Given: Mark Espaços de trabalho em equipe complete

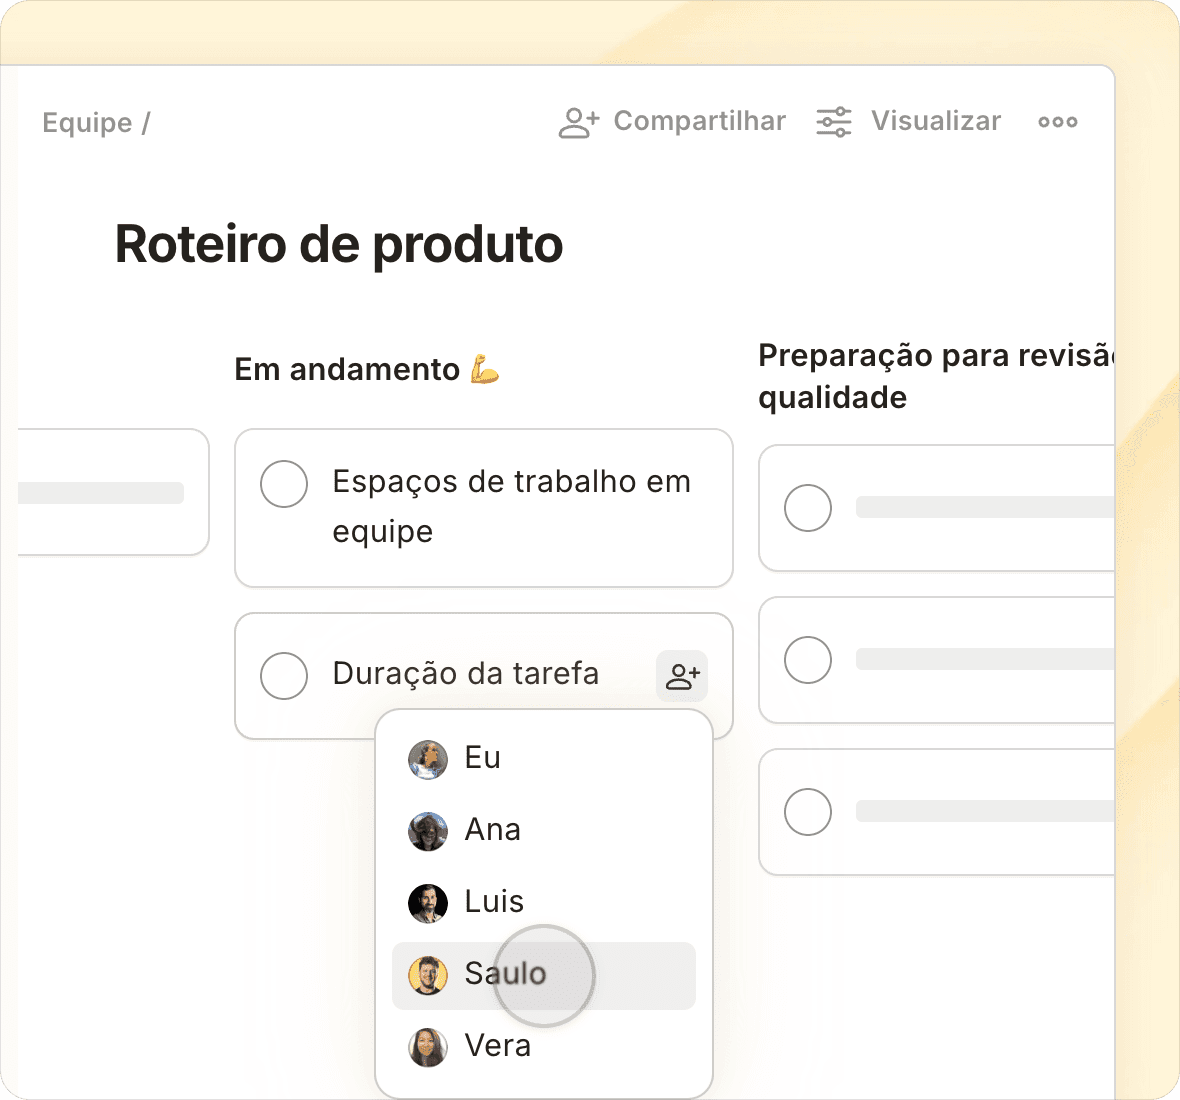Looking at the screenshot, I should (284, 484).
